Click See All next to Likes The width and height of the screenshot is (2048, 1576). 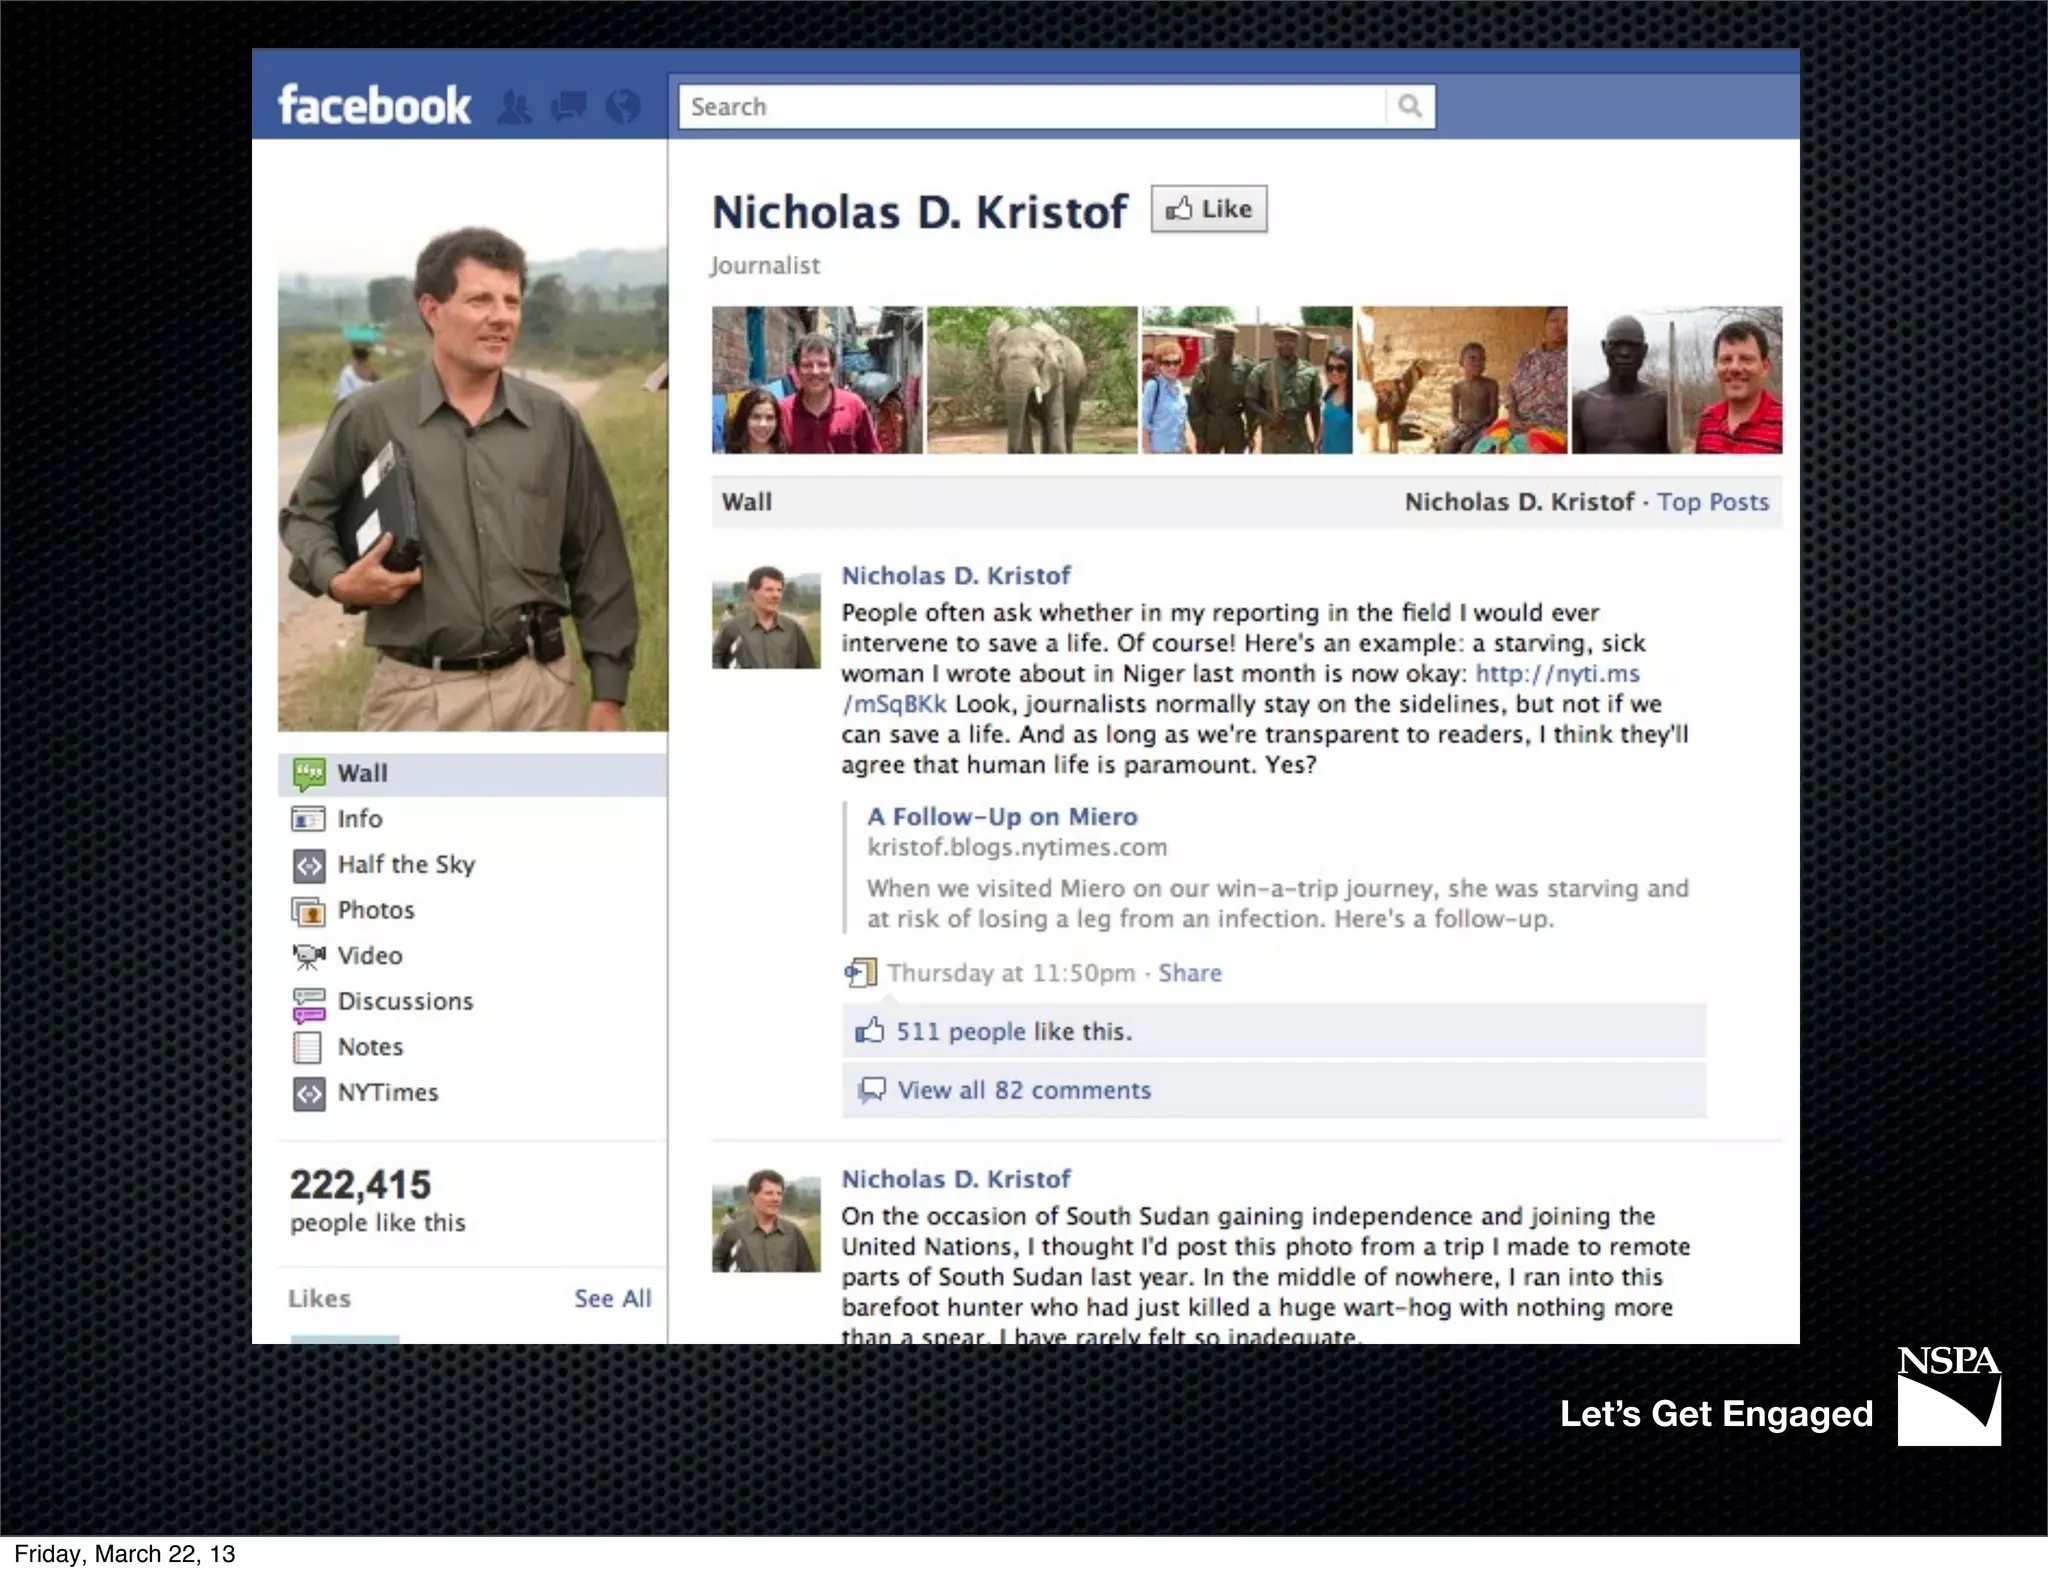612,1299
